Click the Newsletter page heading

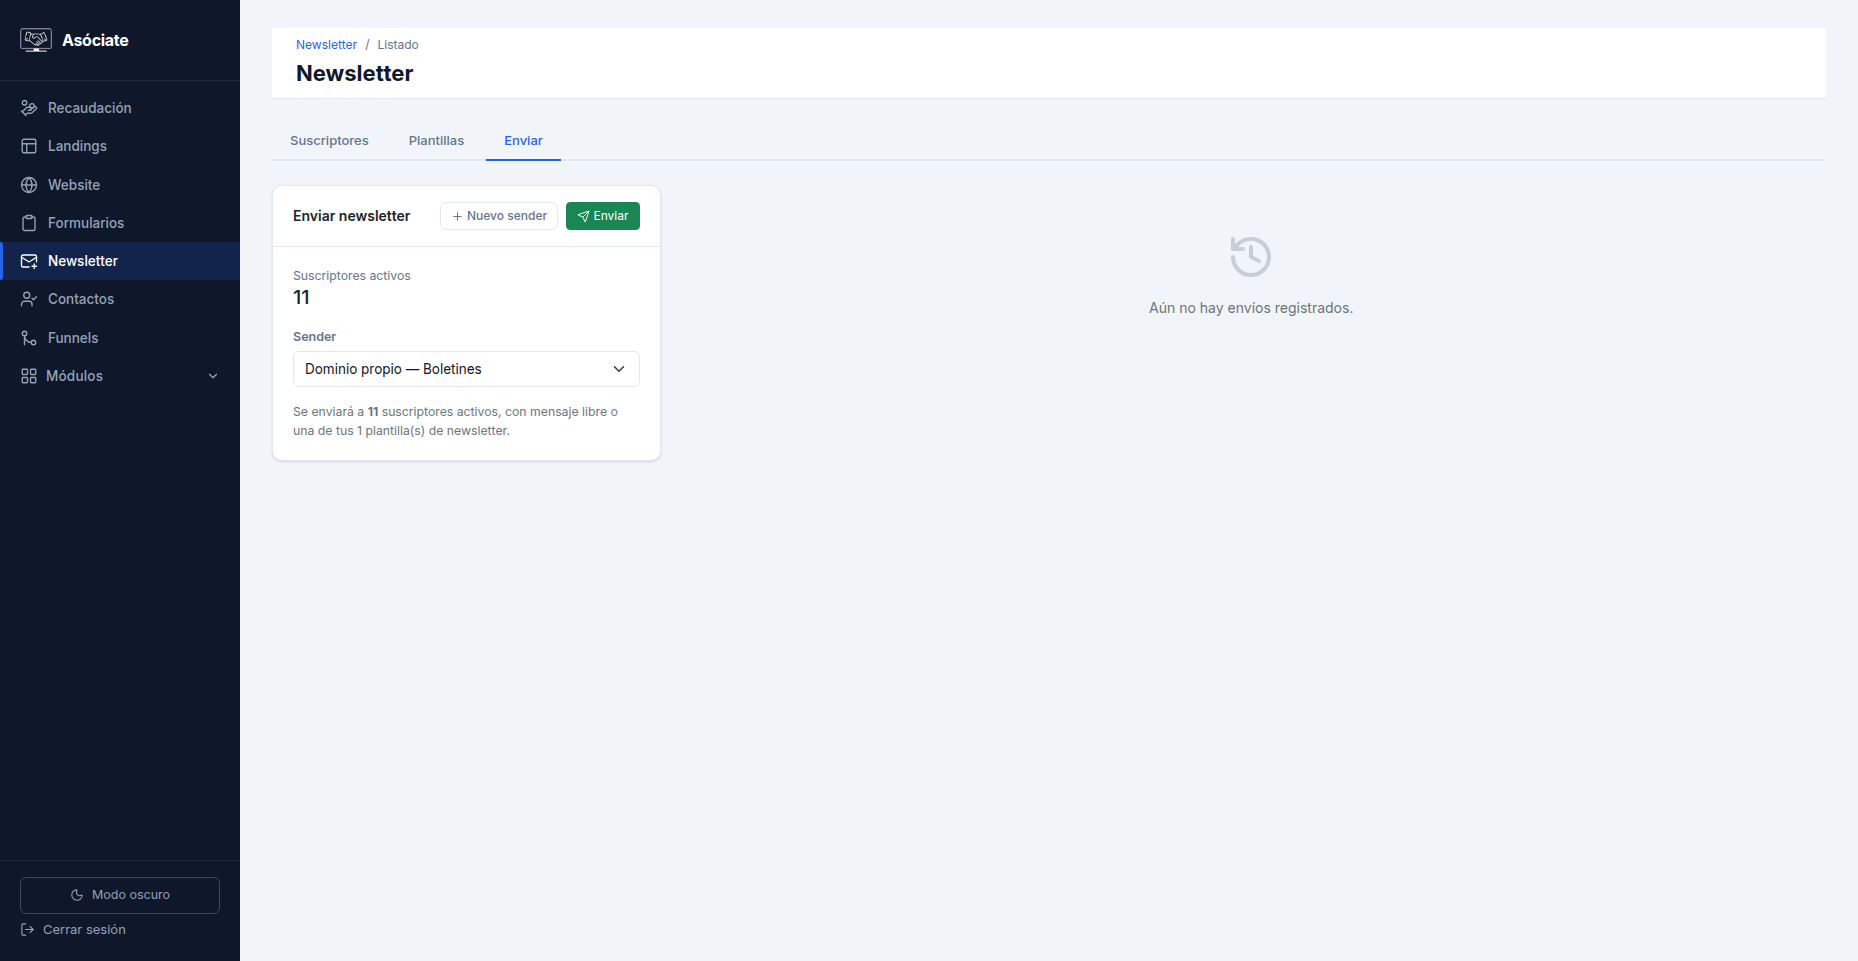click(354, 73)
